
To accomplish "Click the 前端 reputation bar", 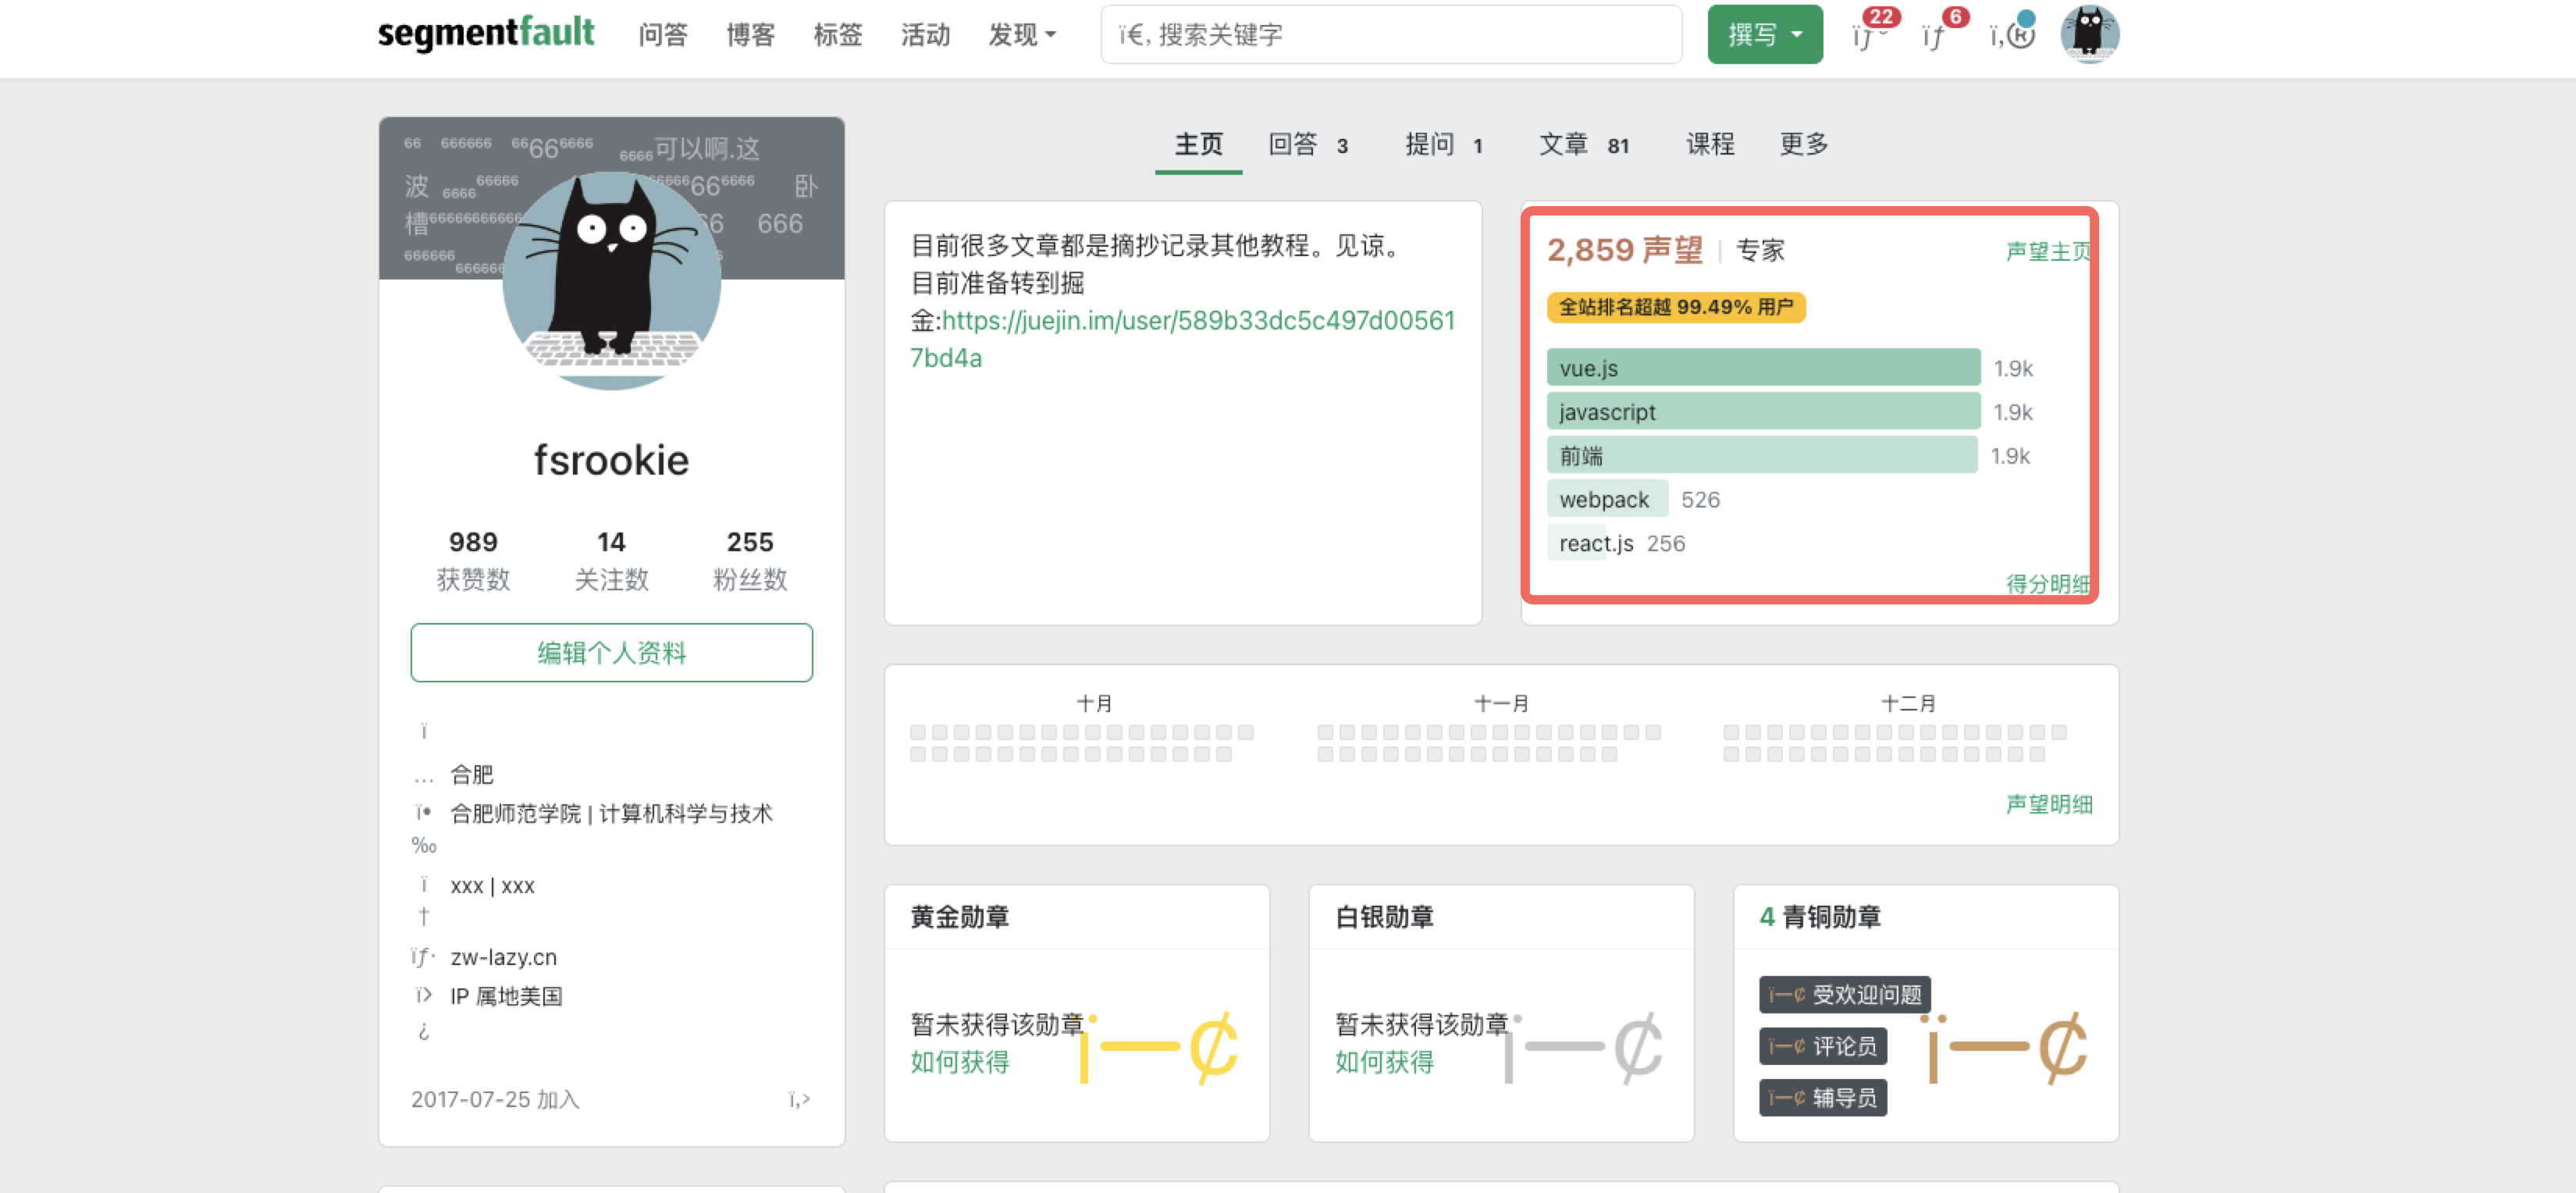I will pyautogui.click(x=1762, y=456).
